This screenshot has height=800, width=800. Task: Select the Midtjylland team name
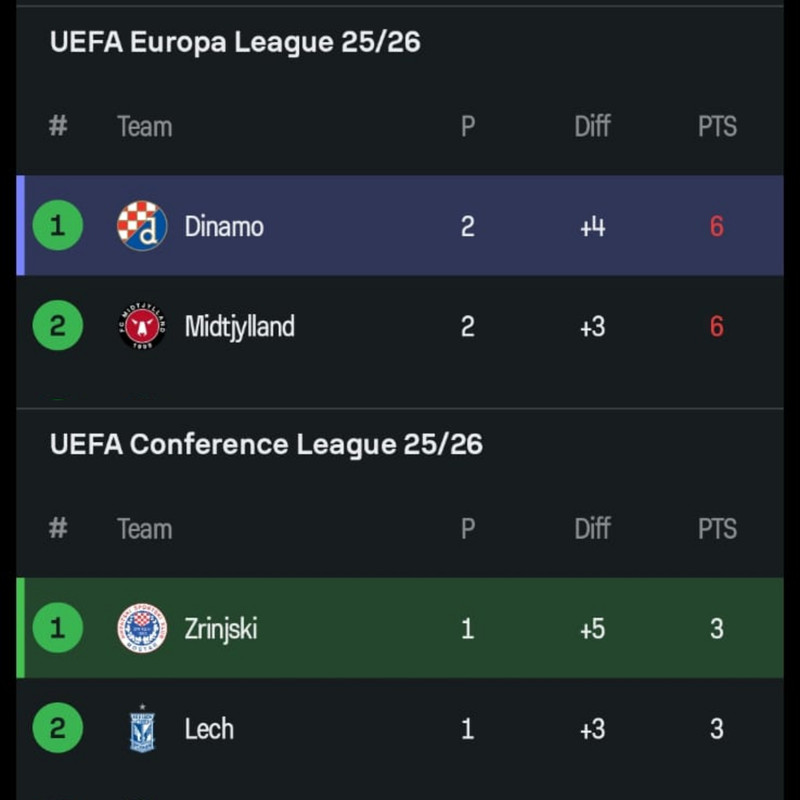click(x=239, y=326)
